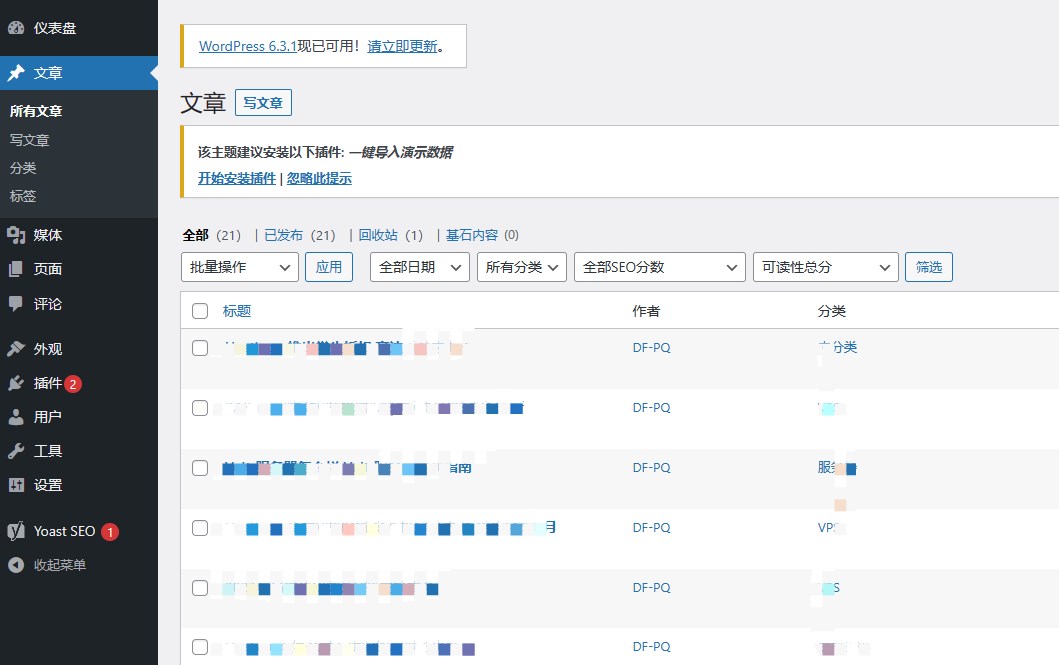The image size is (1059, 665).
Task: Open the 批量操作 bulk actions dropdown
Action: click(240, 267)
